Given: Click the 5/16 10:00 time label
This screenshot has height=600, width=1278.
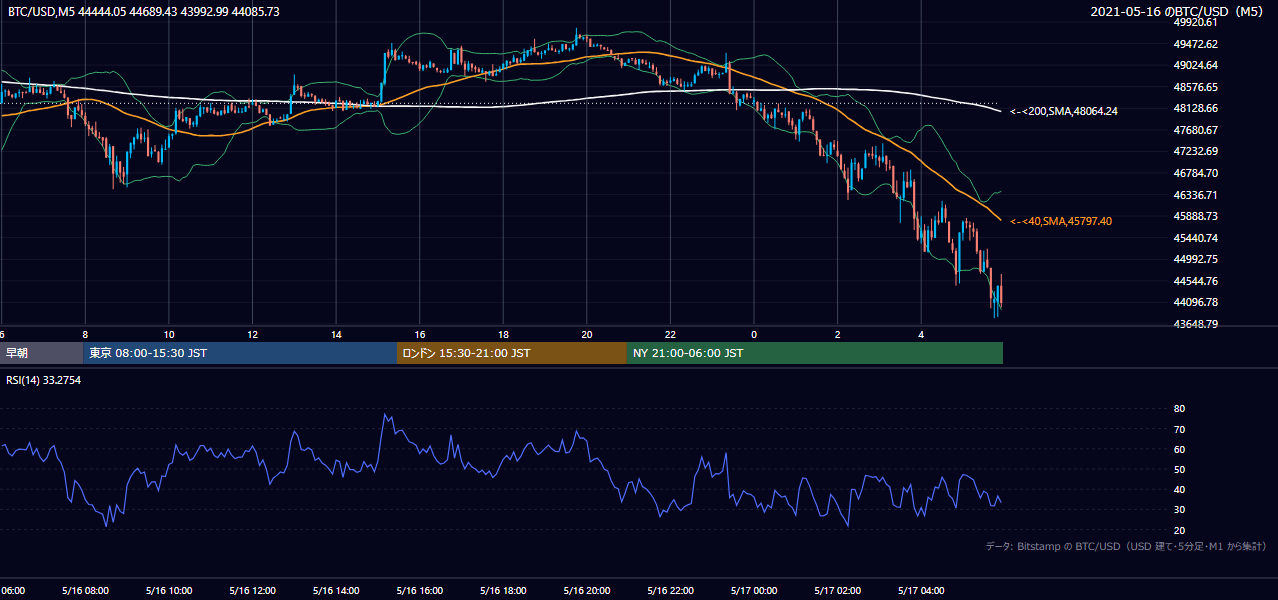Looking at the screenshot, I should 168,591.
